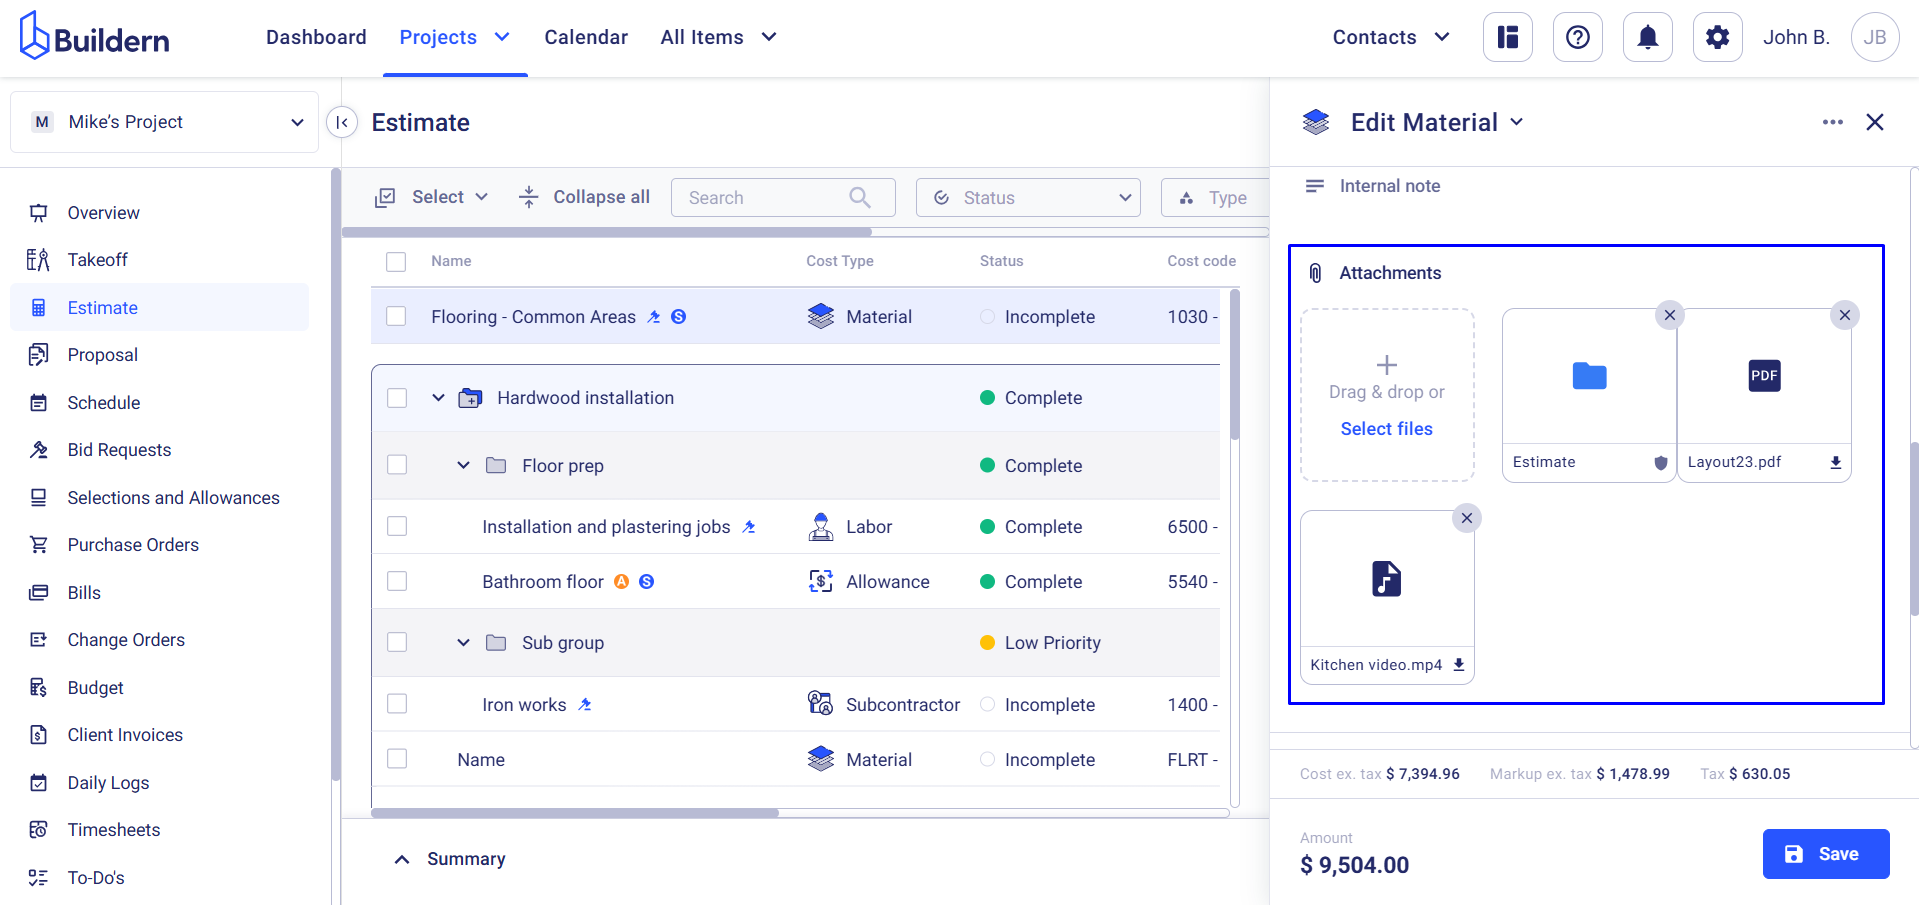The width and height of the screenshot is (1919, 905).
Task: Click the pin icon next to Iron works
Action: (x=585, y=705)
